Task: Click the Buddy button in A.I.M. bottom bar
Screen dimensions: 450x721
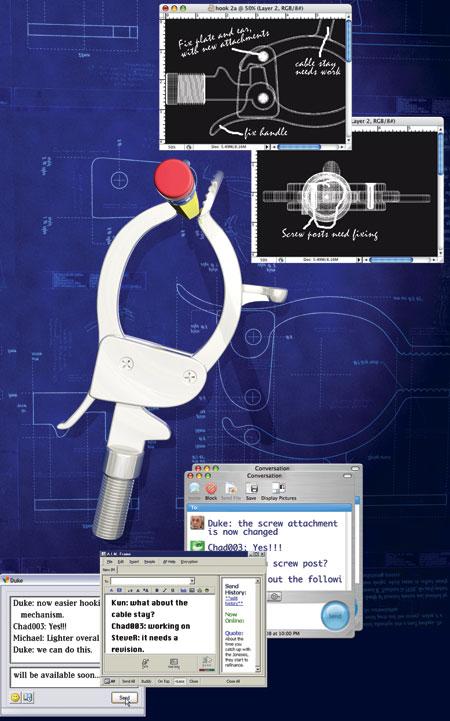Action: pos(146,681)
